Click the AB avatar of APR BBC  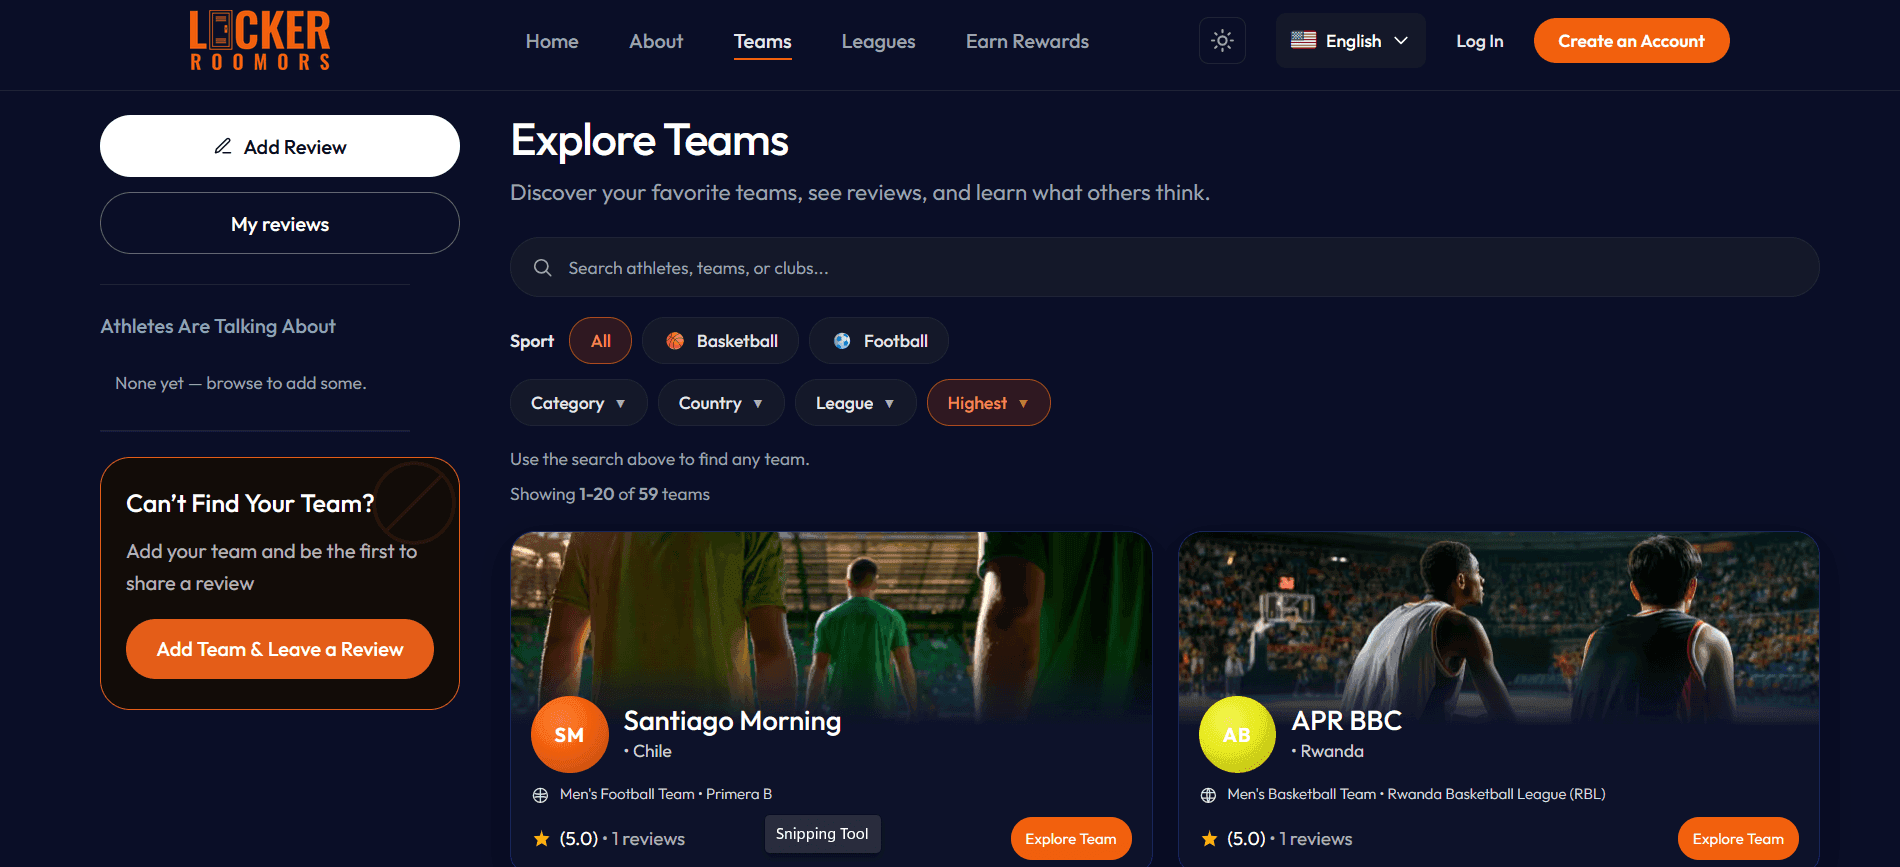tap(1237, 735)
